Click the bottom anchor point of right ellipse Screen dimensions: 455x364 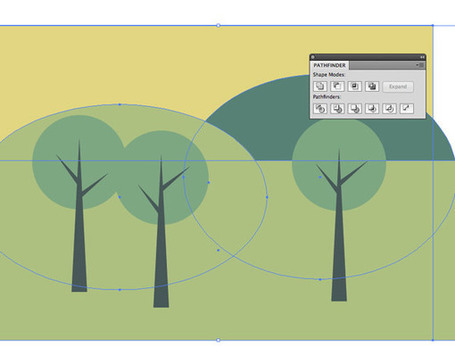click(x=320, y=279)
